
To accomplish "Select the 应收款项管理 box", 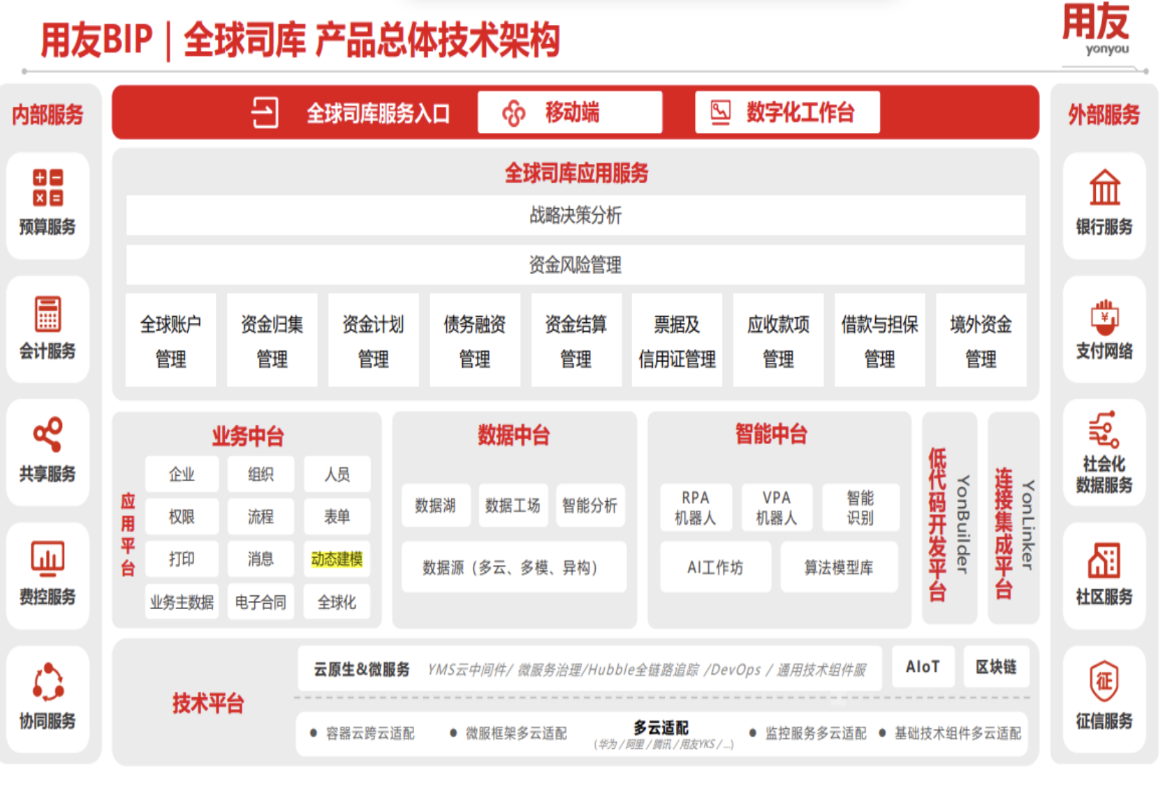I will [x=779, y=341].
